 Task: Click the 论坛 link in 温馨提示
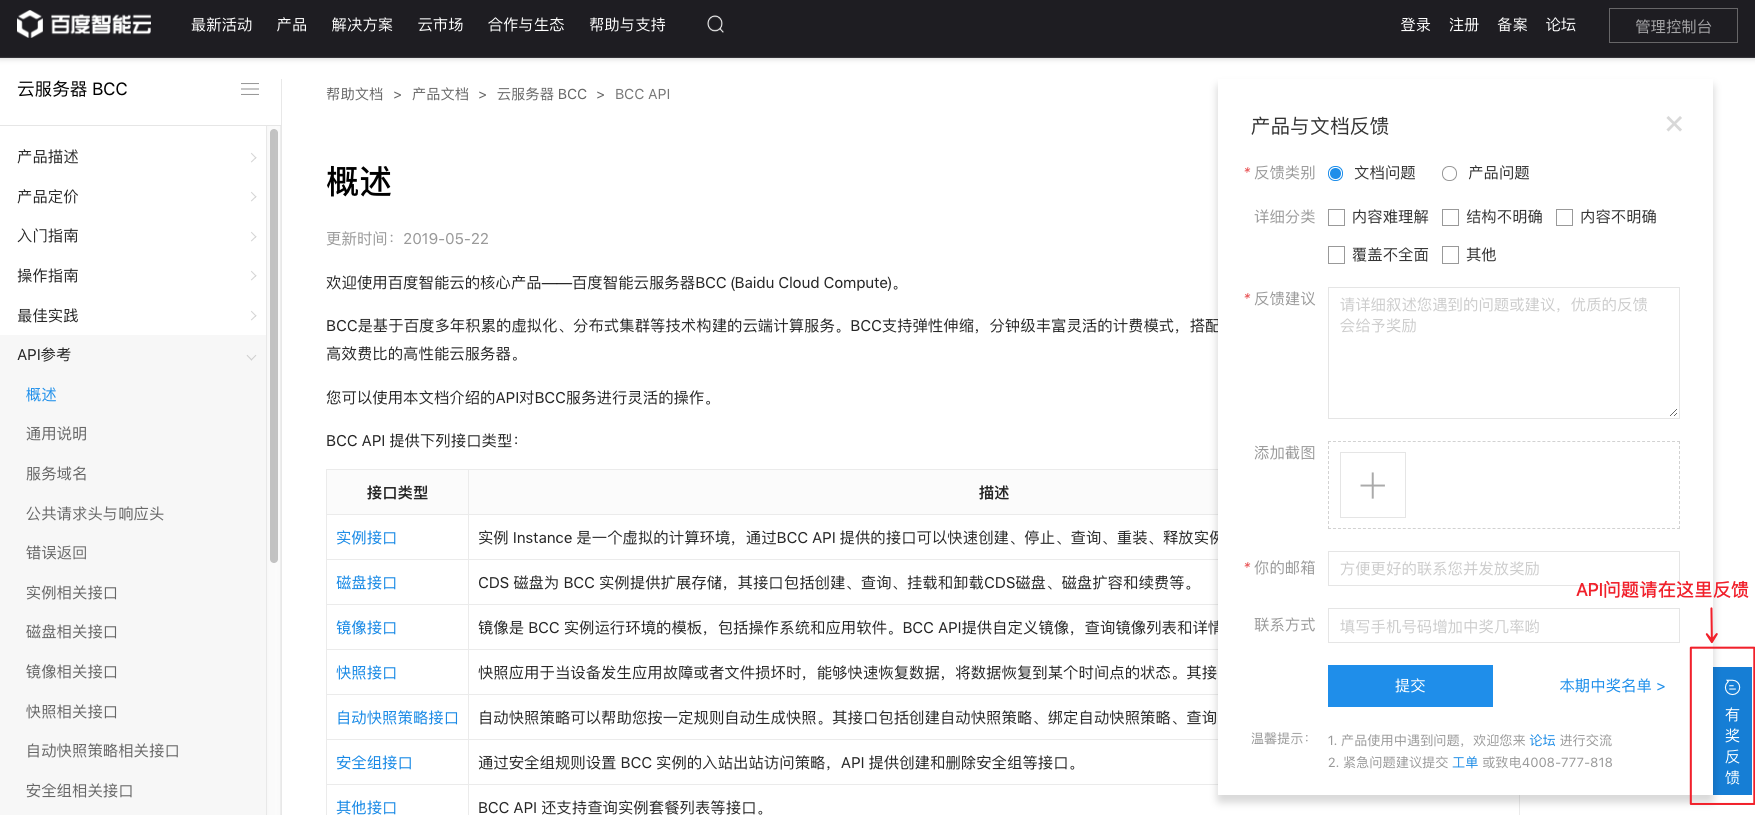pyautogui.click(x=1542, y=740)
